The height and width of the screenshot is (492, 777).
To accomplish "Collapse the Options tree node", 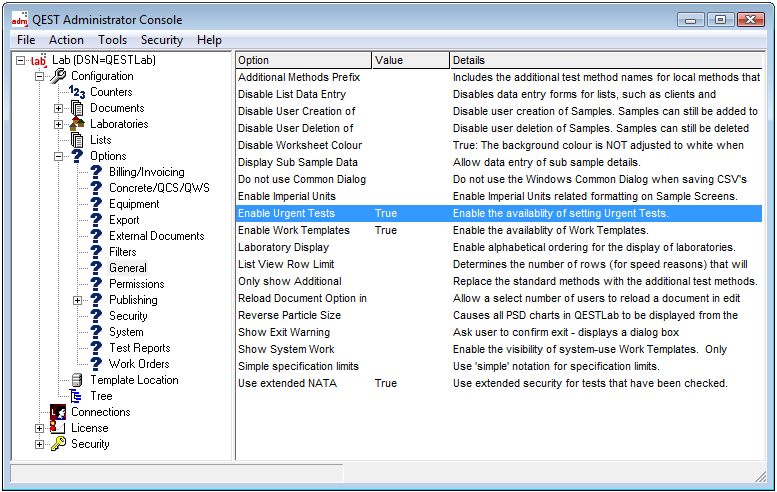I will click(59, 156).
